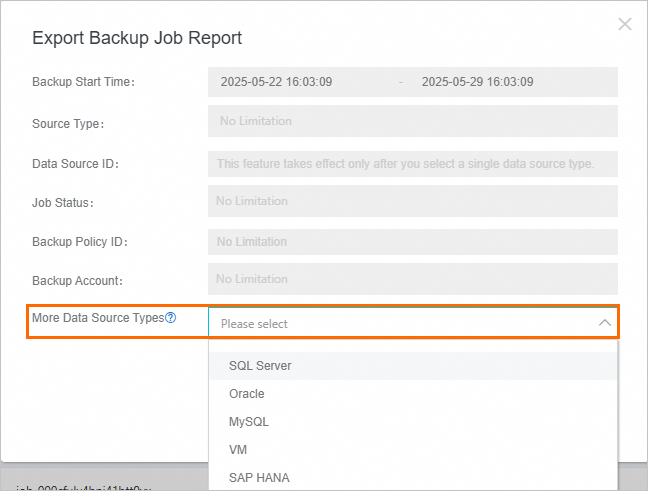
Task: Click the help icon beside More Data Source Types
Action: click(x=171, y=318)
